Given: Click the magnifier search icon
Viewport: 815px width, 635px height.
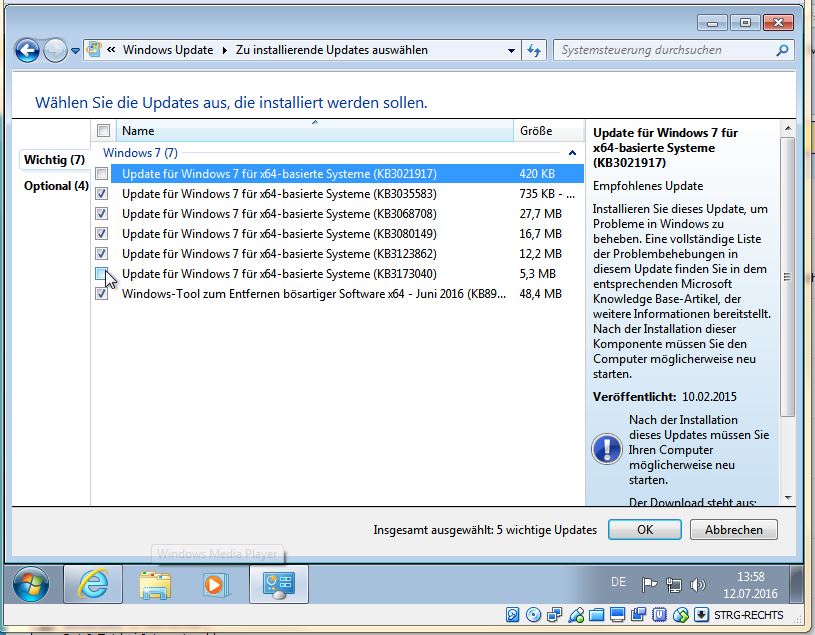Looking at the screenshot, I should tap(782, 50).
